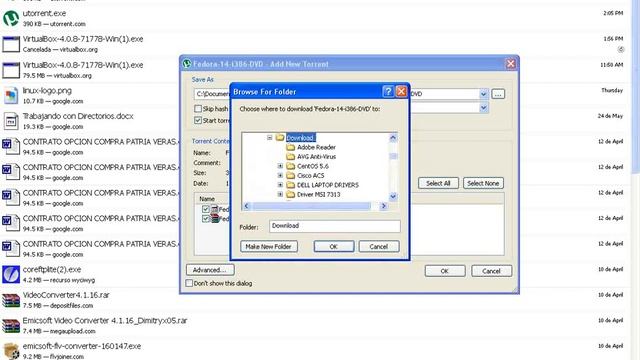
Task: Click the folder tree horizontal scrollbar thumb
Action: [x=311, y=206]
